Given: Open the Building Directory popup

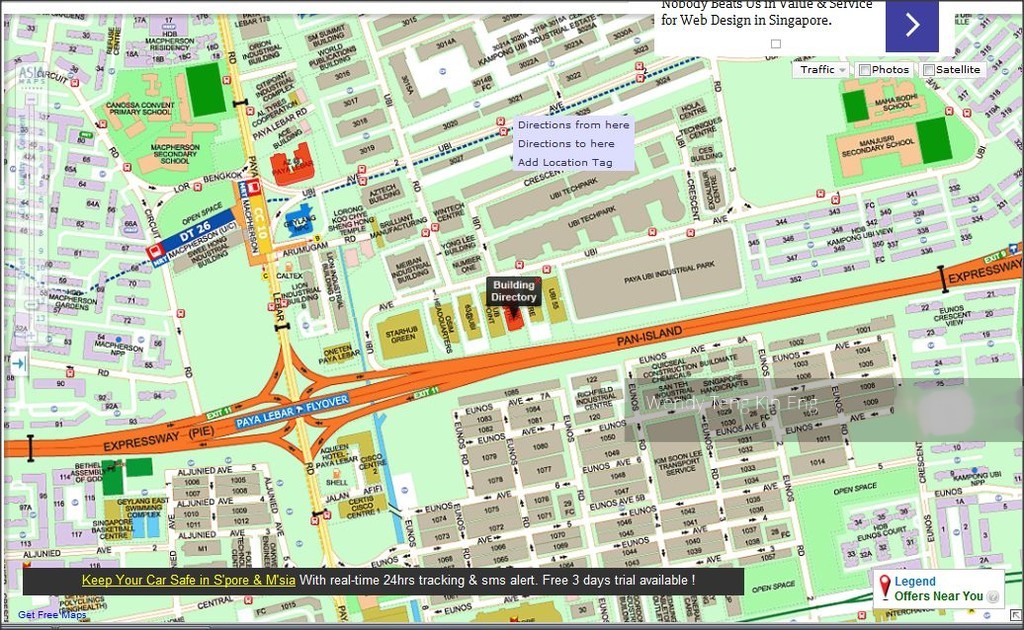Looking at the screenshot, I should [x=513, y=291].
